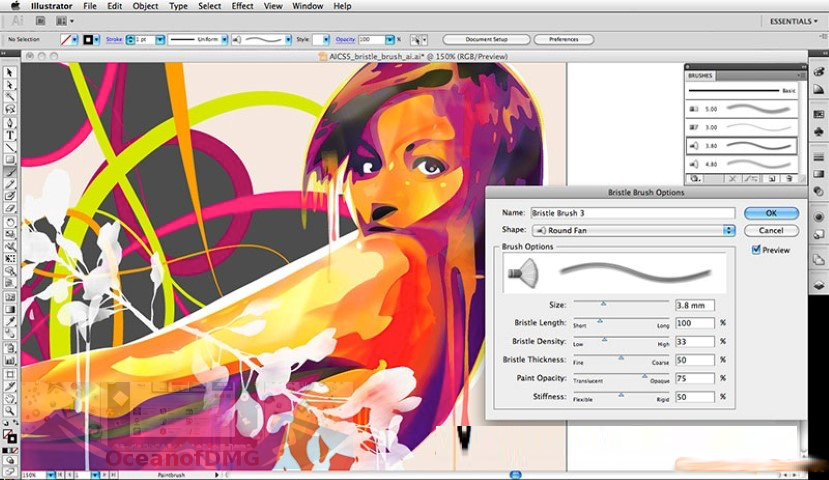829x480 pixels.
Task: Open the Effect menu
Action: click(x=243, y=6)
